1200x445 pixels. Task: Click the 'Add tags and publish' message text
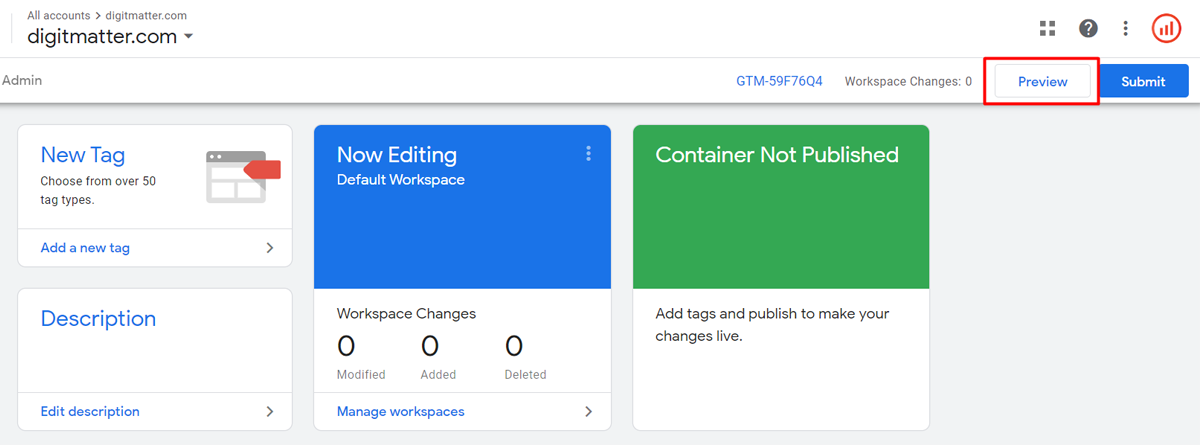click(x=772, y=325)
